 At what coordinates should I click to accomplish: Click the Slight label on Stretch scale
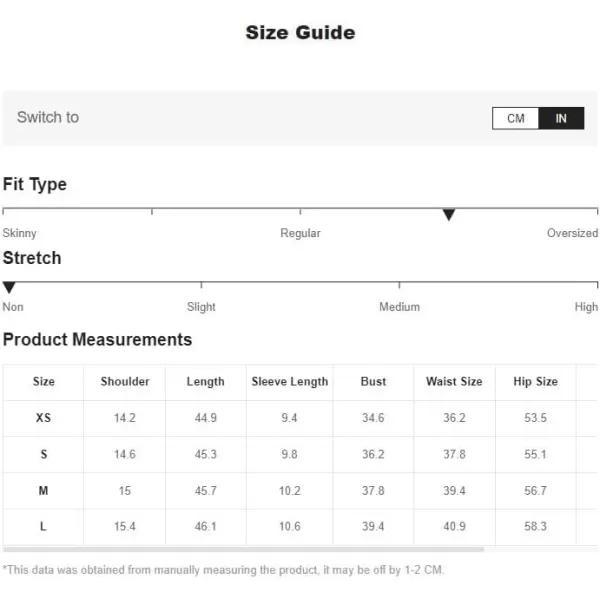(201, 307)
